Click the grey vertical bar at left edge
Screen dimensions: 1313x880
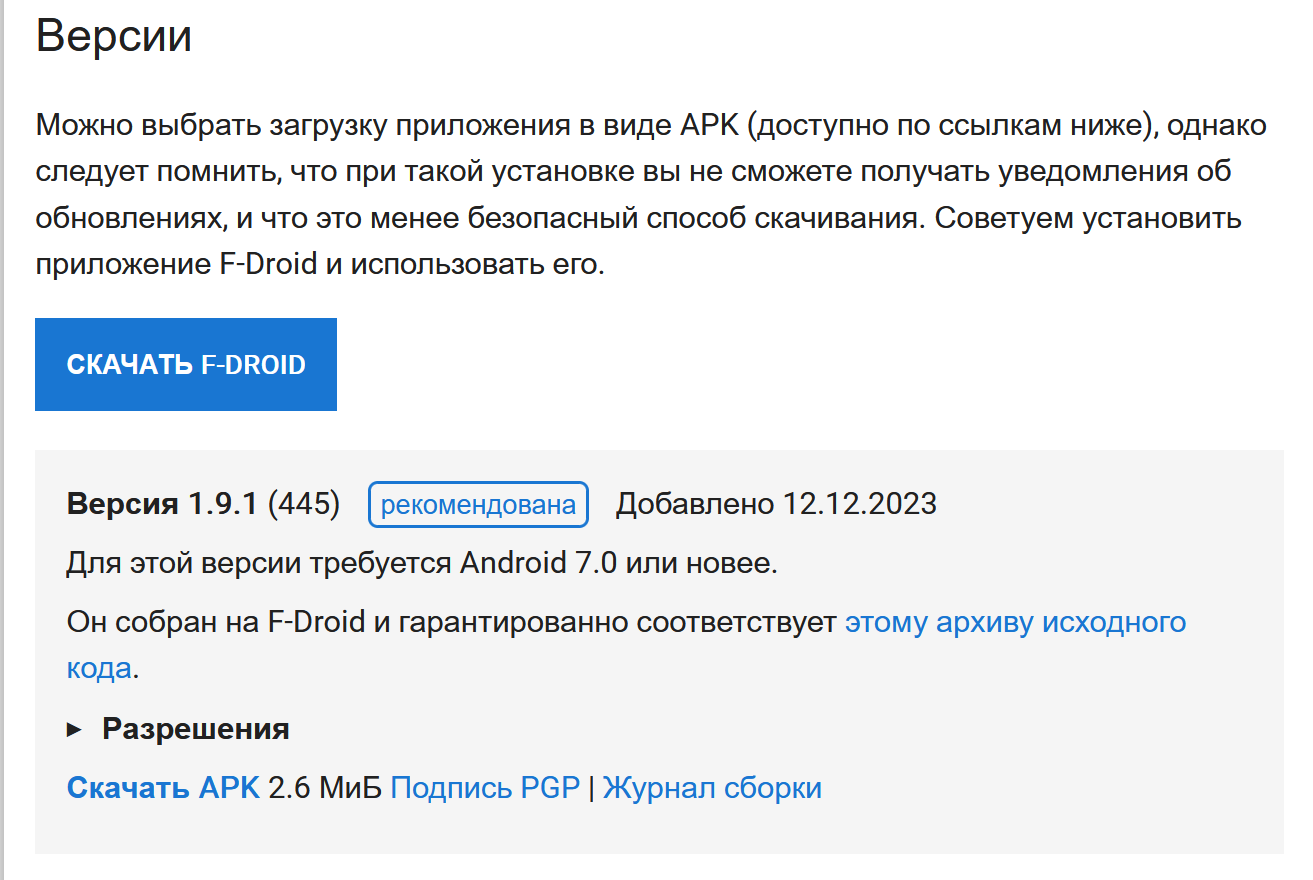click(x=2, y=440)
